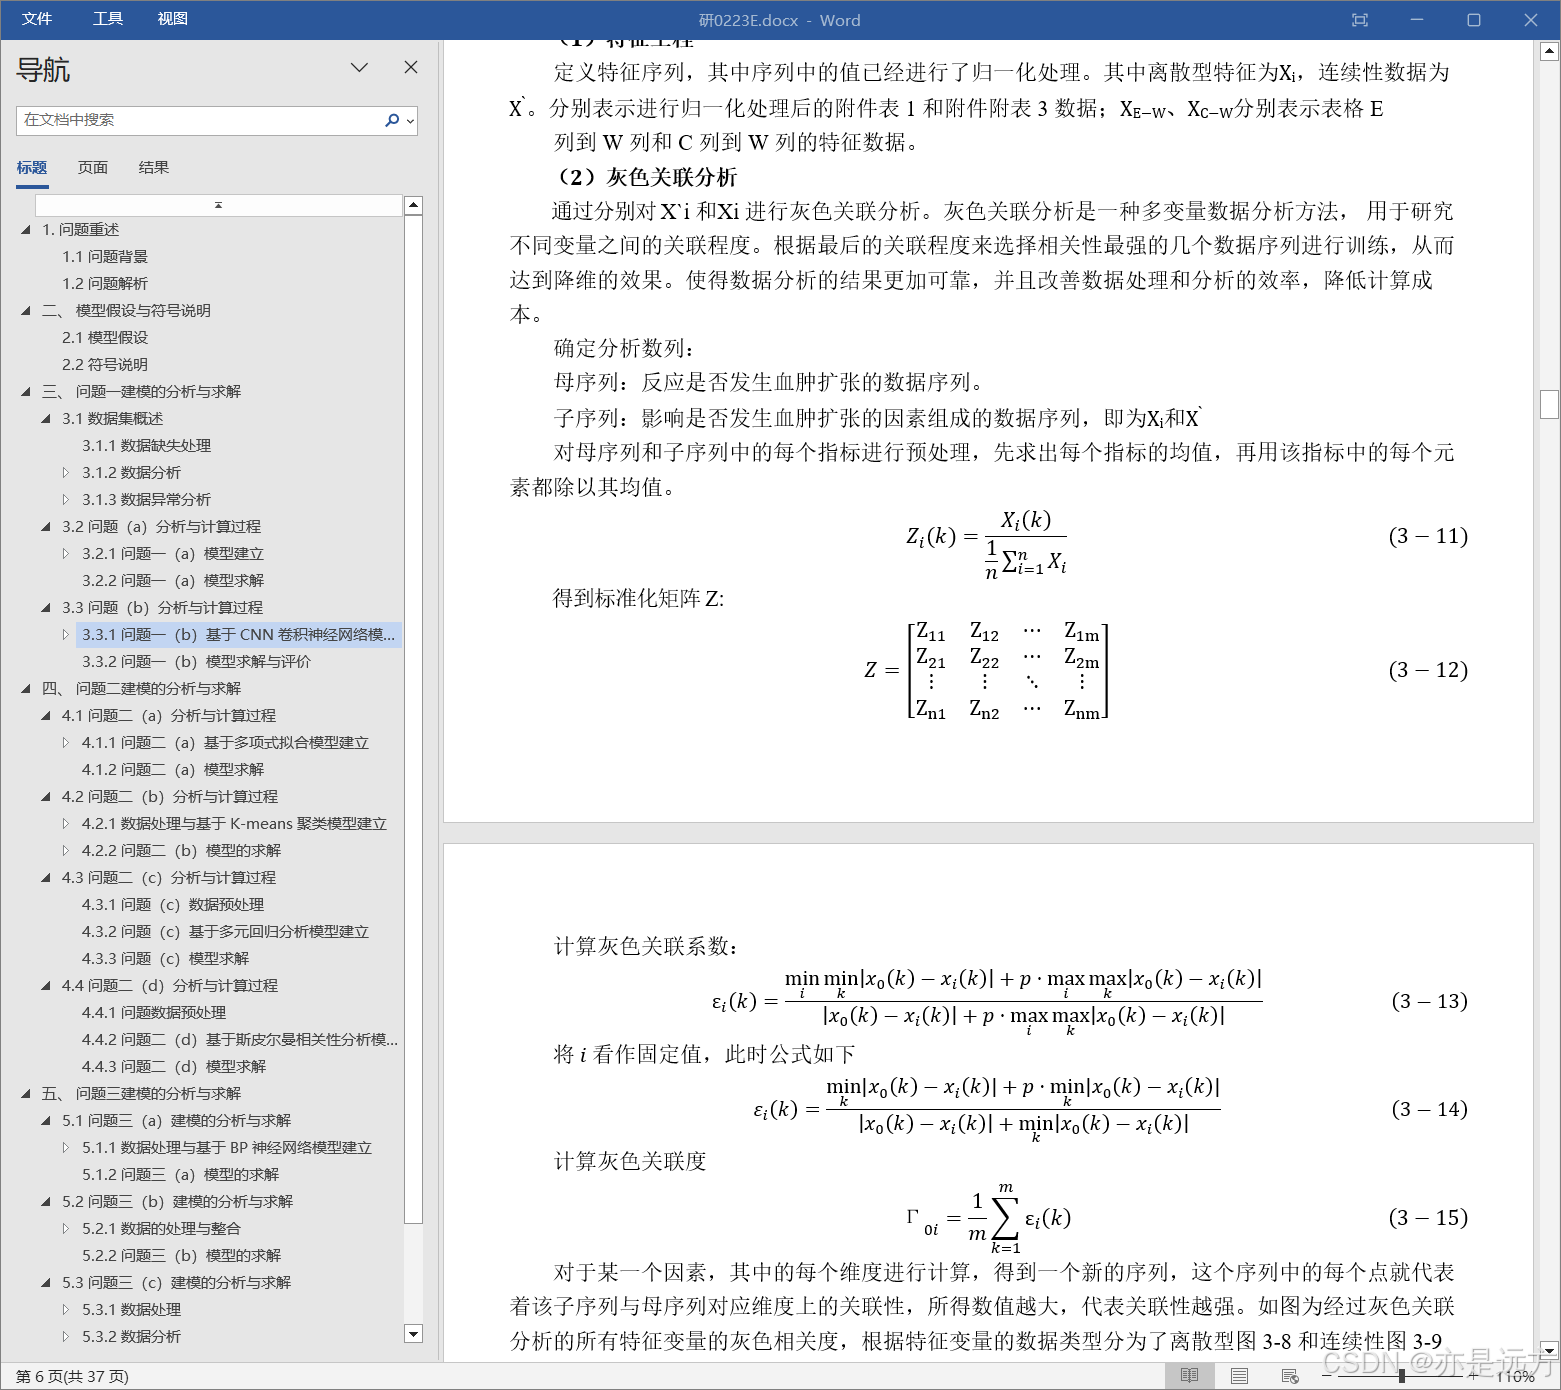The width and height of the screenshot is (1561, 1390).
Task: Click the document vertical scrollbar thumb
Action: (x=1550, y=404)
